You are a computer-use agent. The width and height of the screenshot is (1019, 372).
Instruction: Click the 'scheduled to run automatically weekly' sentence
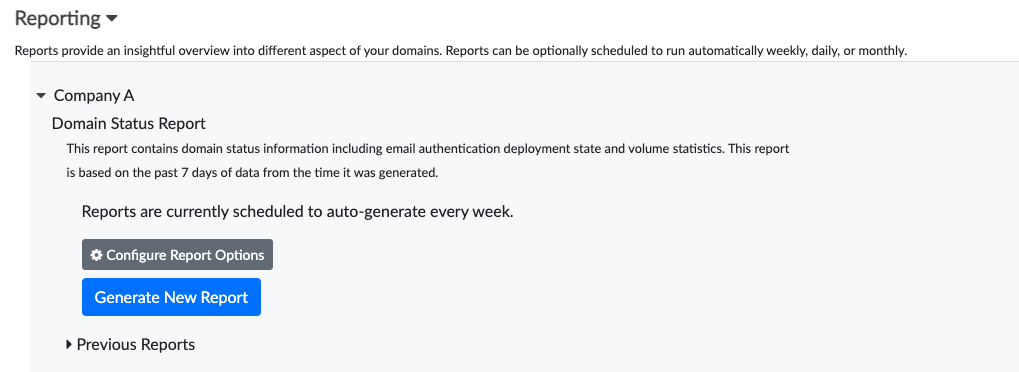coord(675,51)
